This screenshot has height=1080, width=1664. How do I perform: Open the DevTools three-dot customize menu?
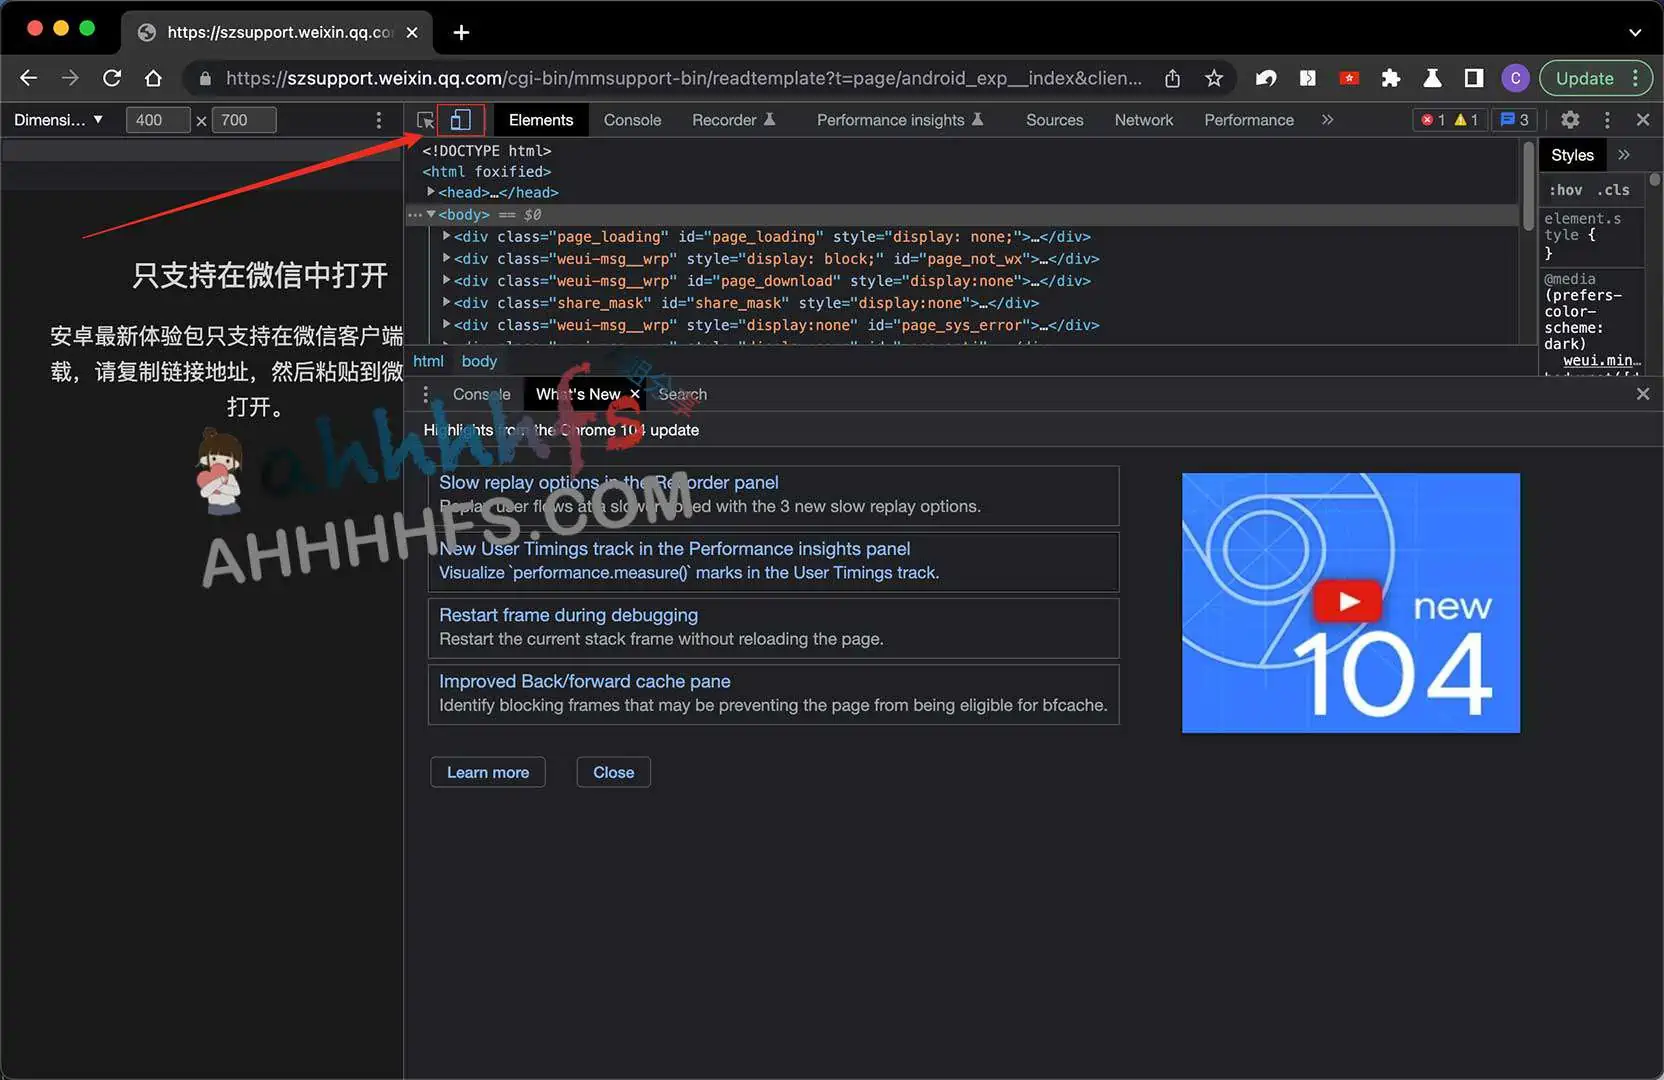point(1607,119)
